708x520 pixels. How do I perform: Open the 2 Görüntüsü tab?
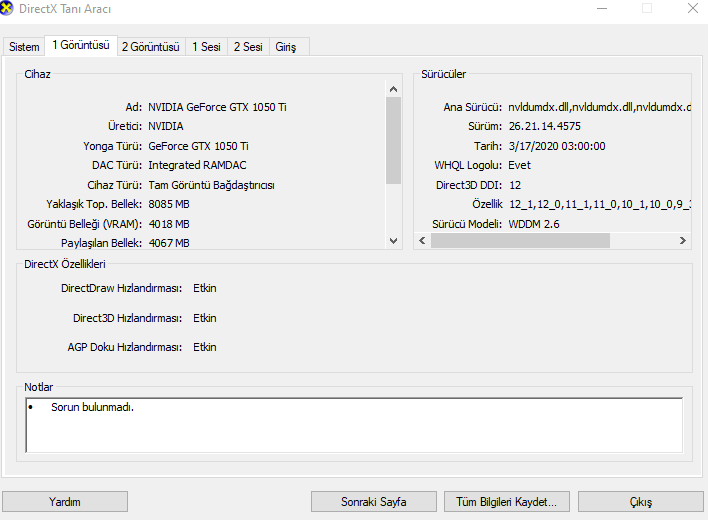pyautogui.click(x=151, y=47)
